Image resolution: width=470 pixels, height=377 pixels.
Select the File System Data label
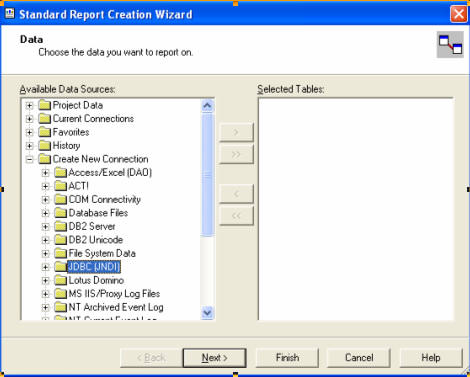pos(102,253)
